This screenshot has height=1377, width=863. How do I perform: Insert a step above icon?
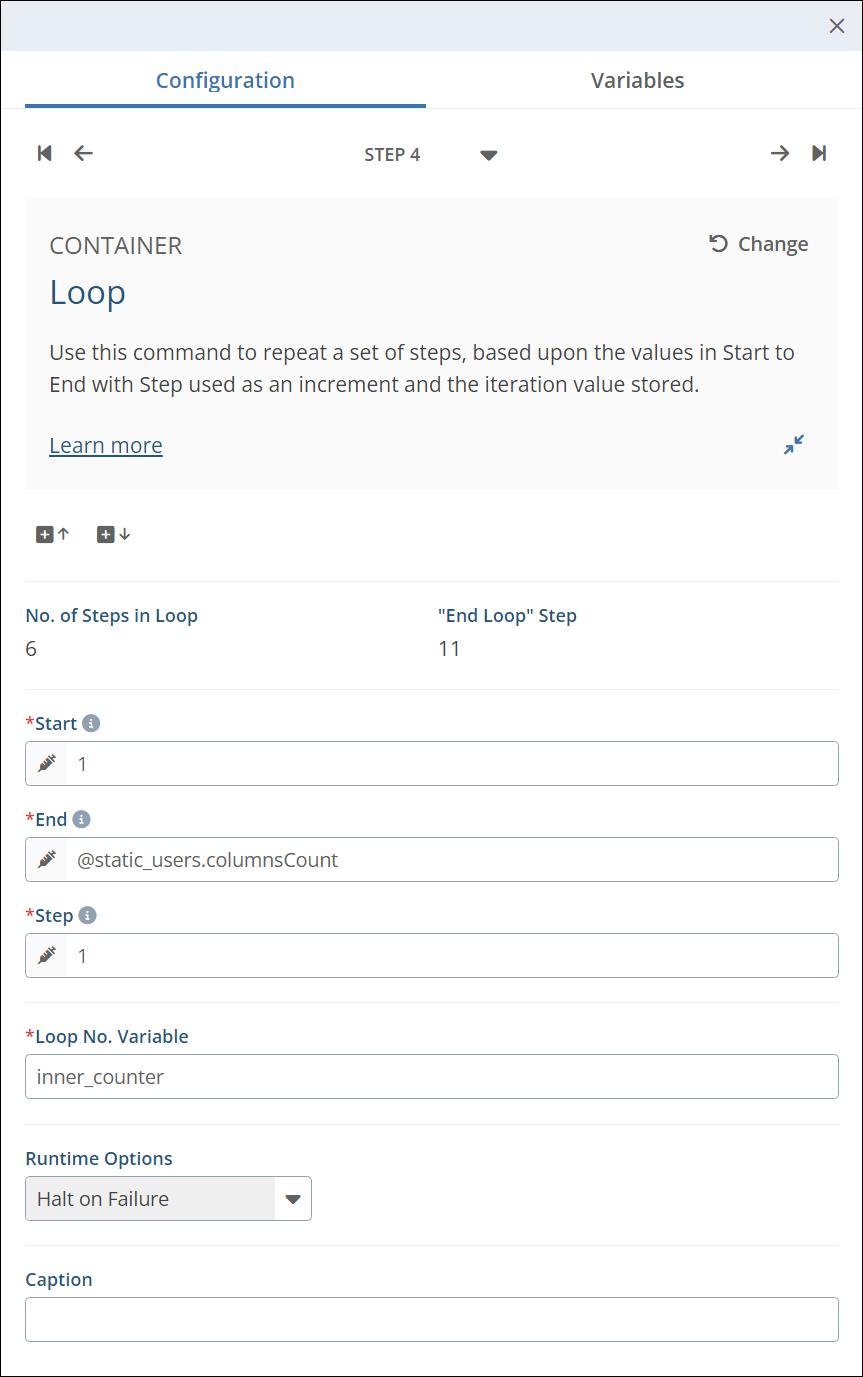53,534
